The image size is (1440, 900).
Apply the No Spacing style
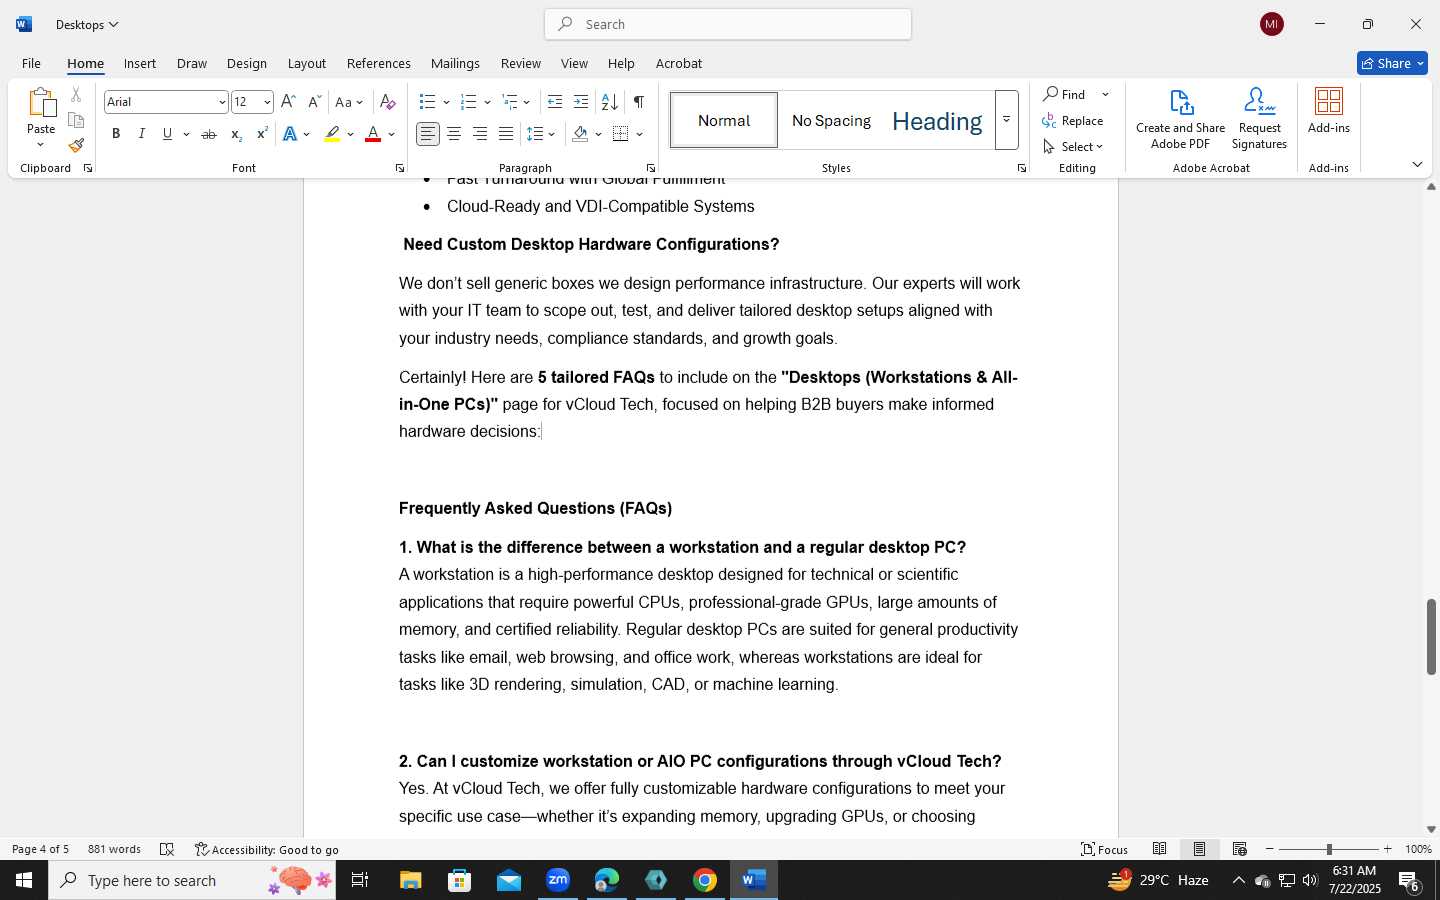point(831,120)
